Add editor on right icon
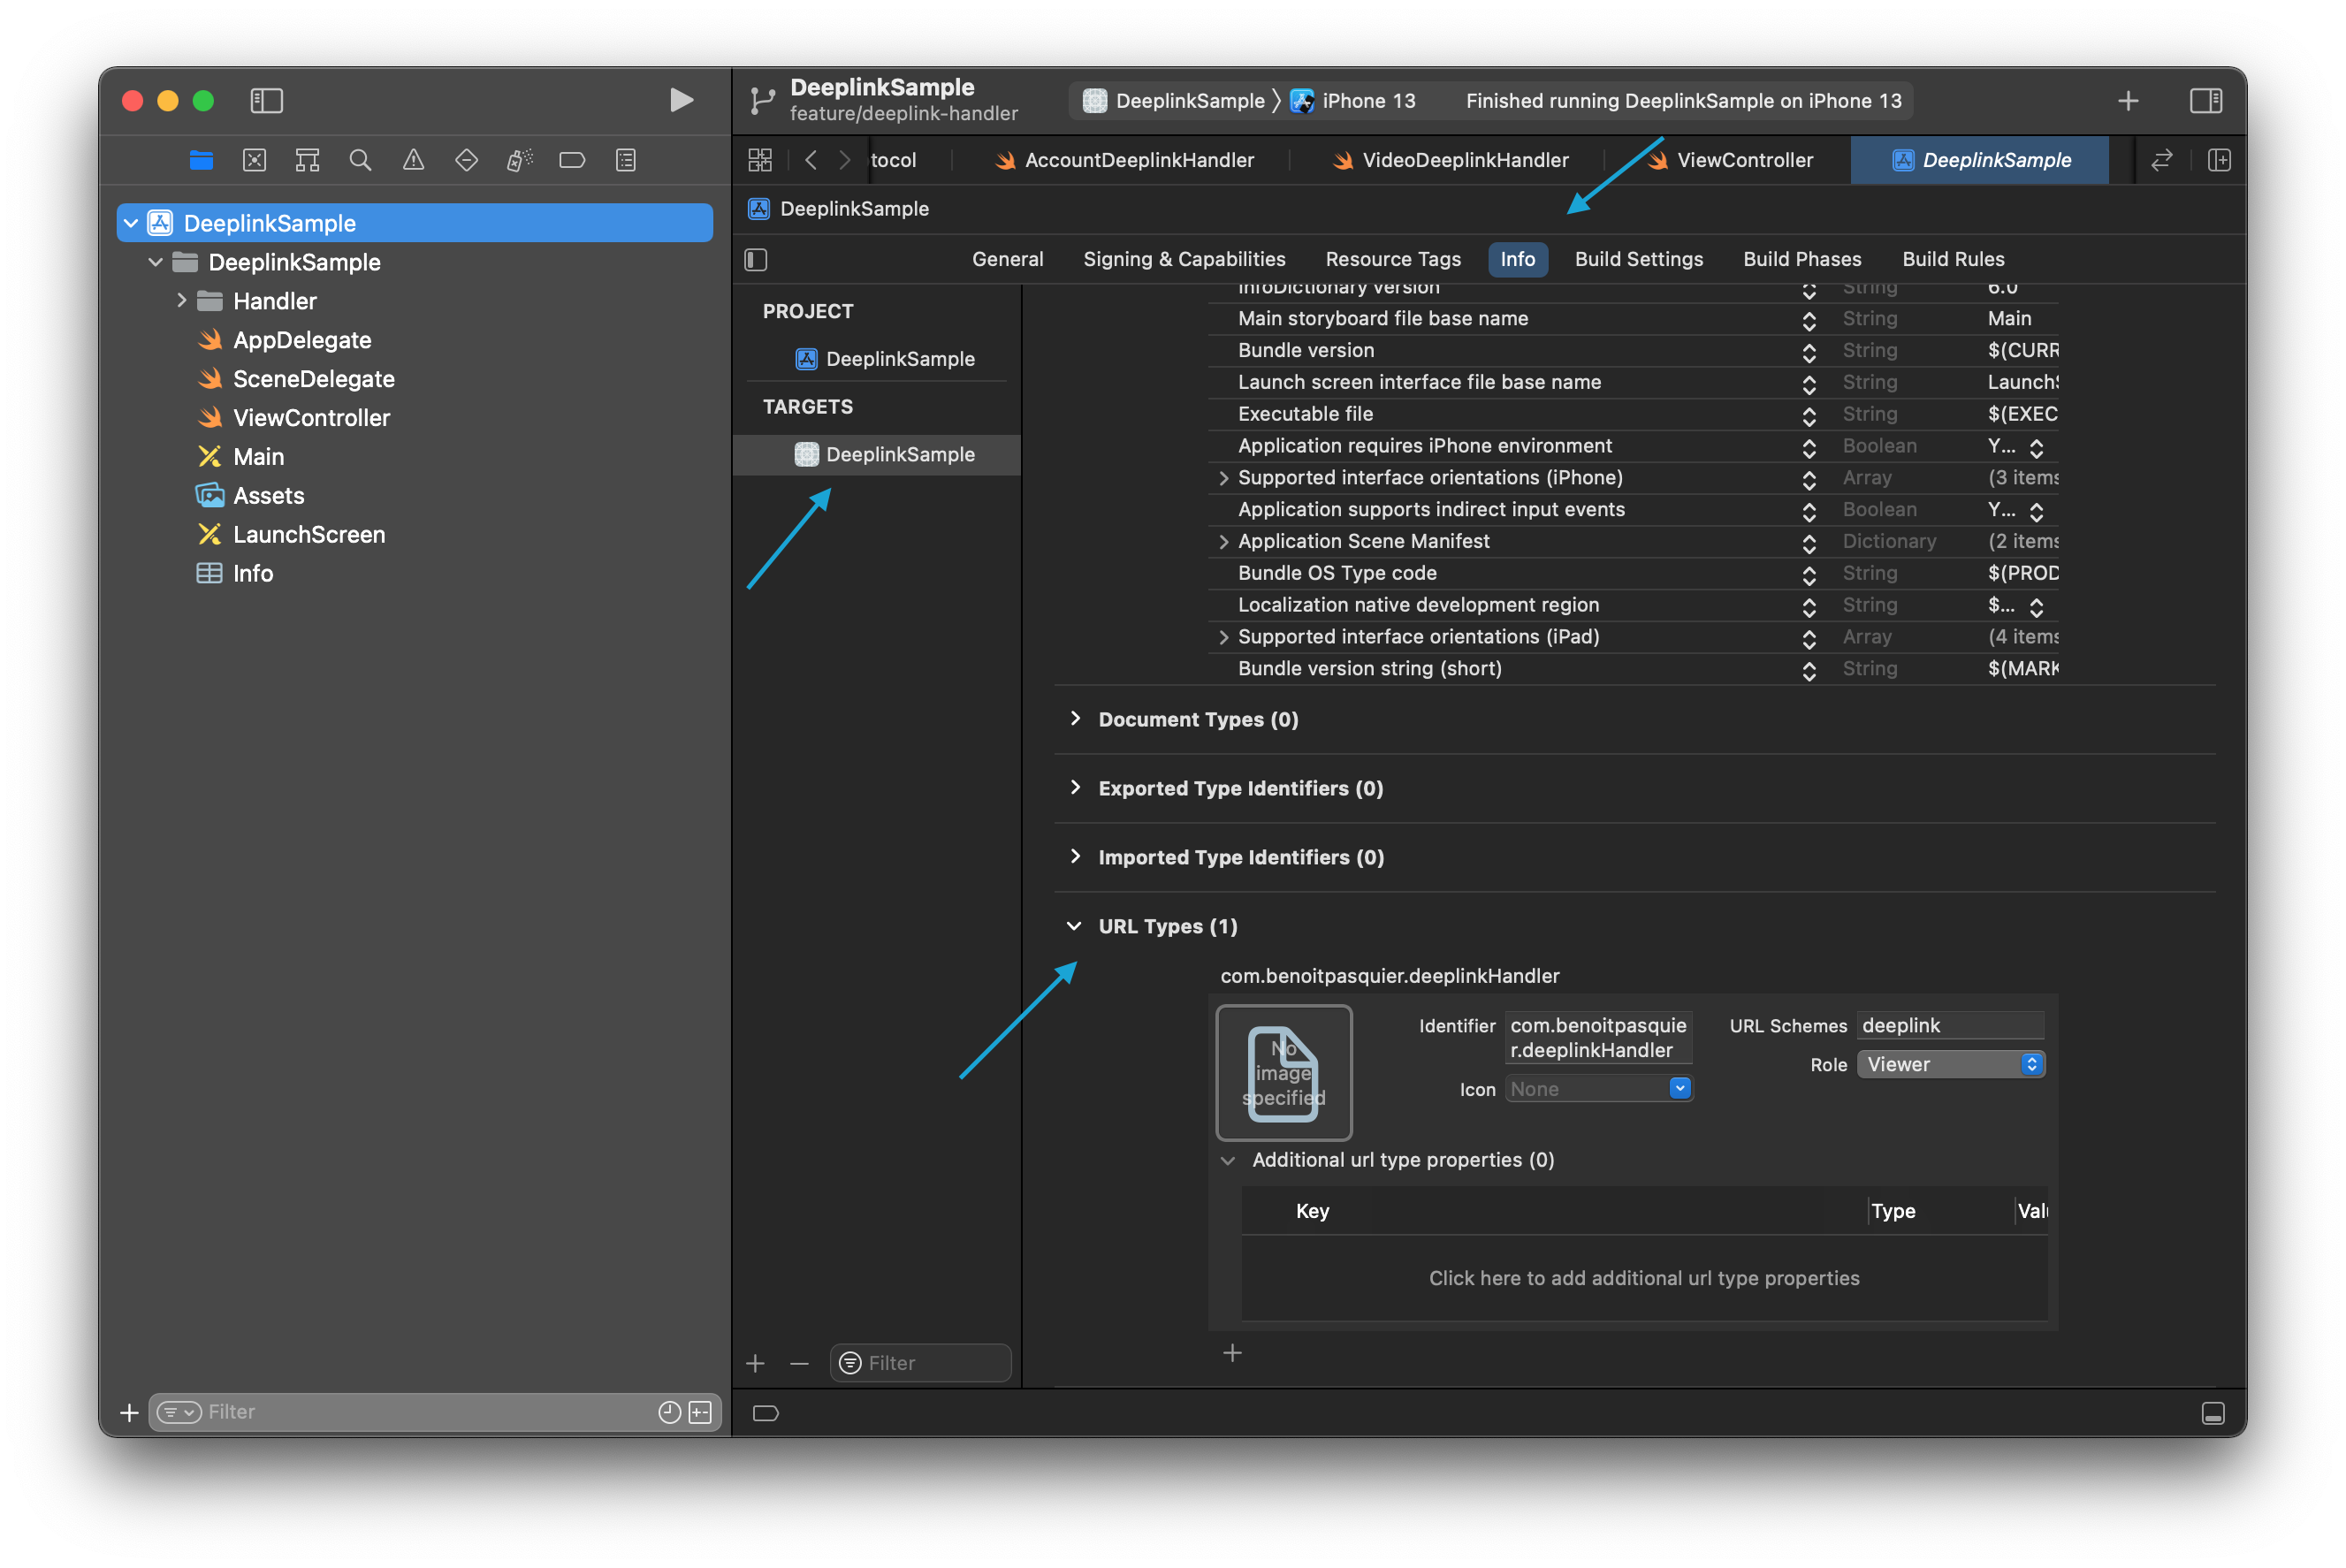The width and height of the screenshot is (2346, 1568). (2218, 160)
